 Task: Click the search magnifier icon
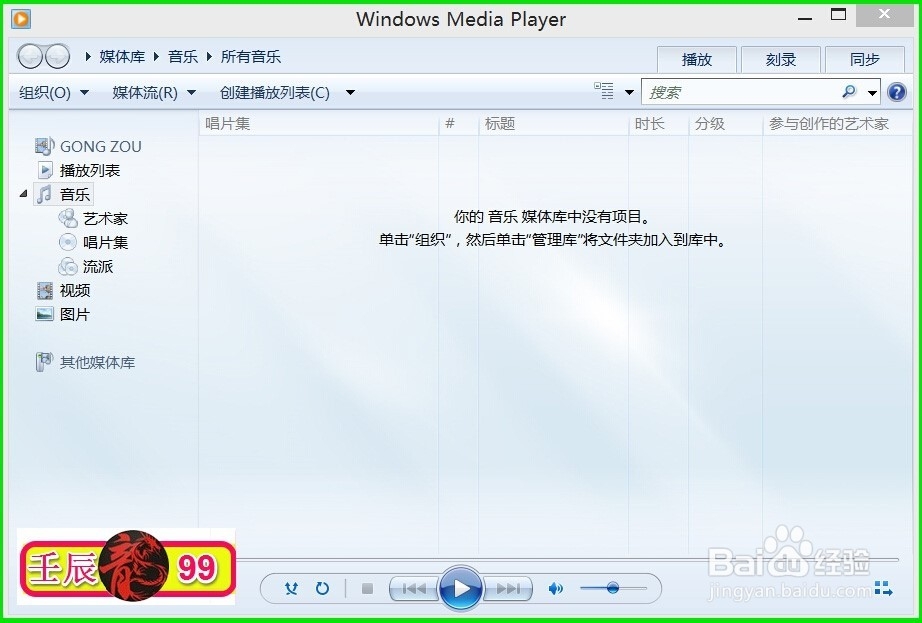[x=848, y=92]
